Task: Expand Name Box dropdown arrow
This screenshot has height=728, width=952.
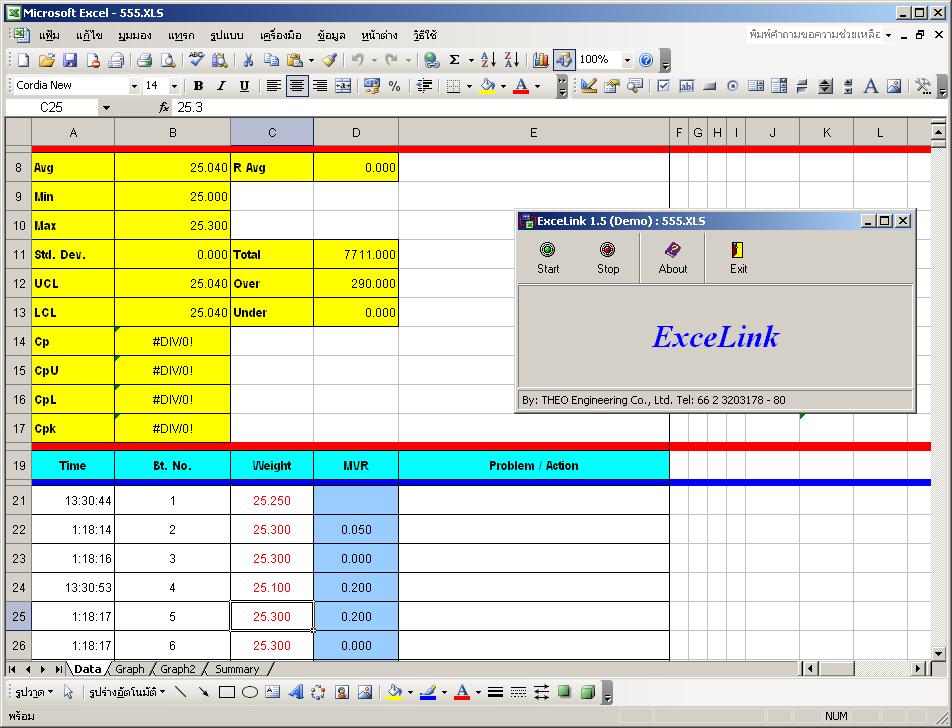Action: pos(106,107)
